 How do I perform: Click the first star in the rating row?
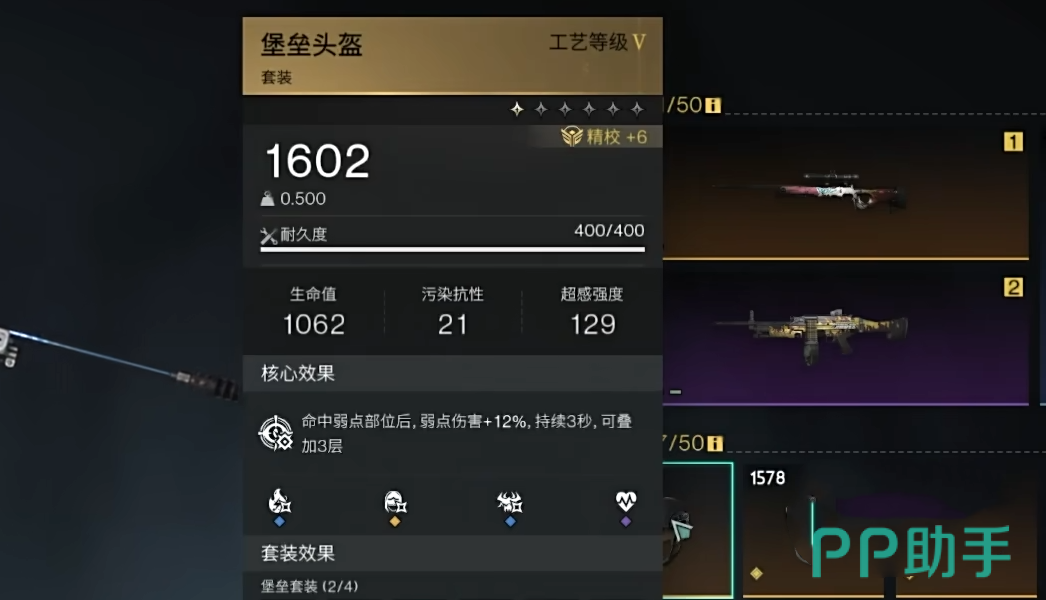[517, 109]
